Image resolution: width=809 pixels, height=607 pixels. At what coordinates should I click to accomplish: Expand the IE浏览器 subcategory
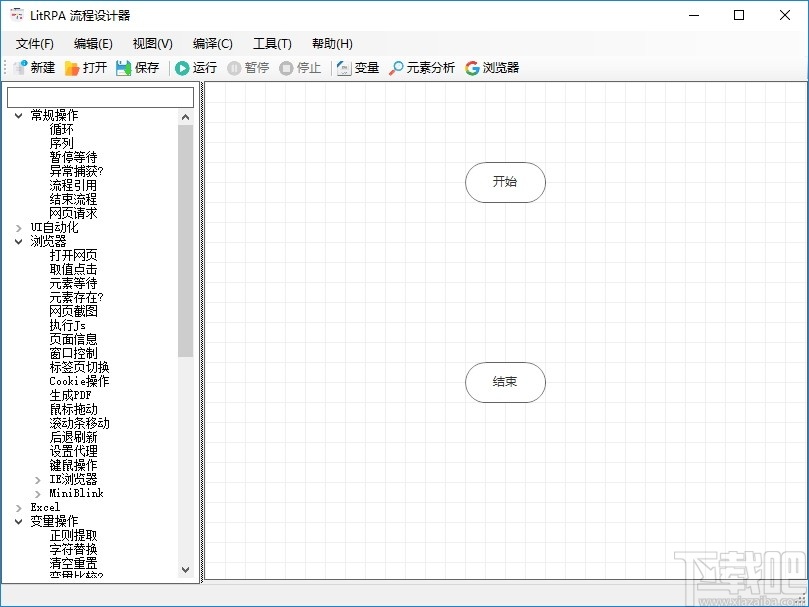(38, 479)
